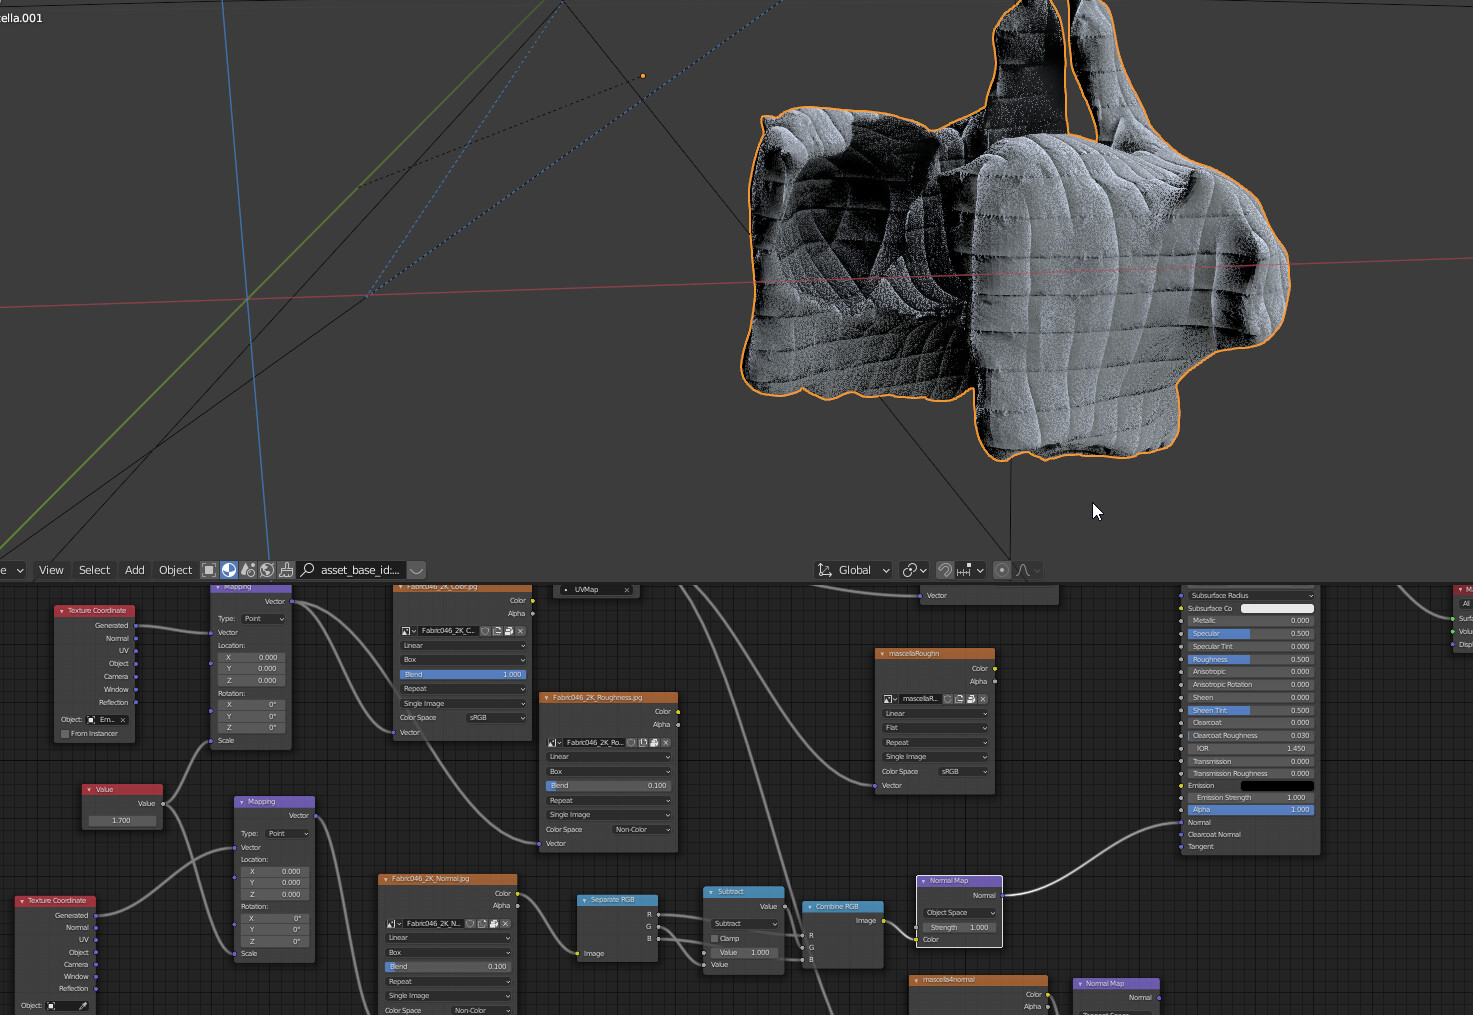
Task: Click the paint brush icon in header
Action: (x=286, y=570)
